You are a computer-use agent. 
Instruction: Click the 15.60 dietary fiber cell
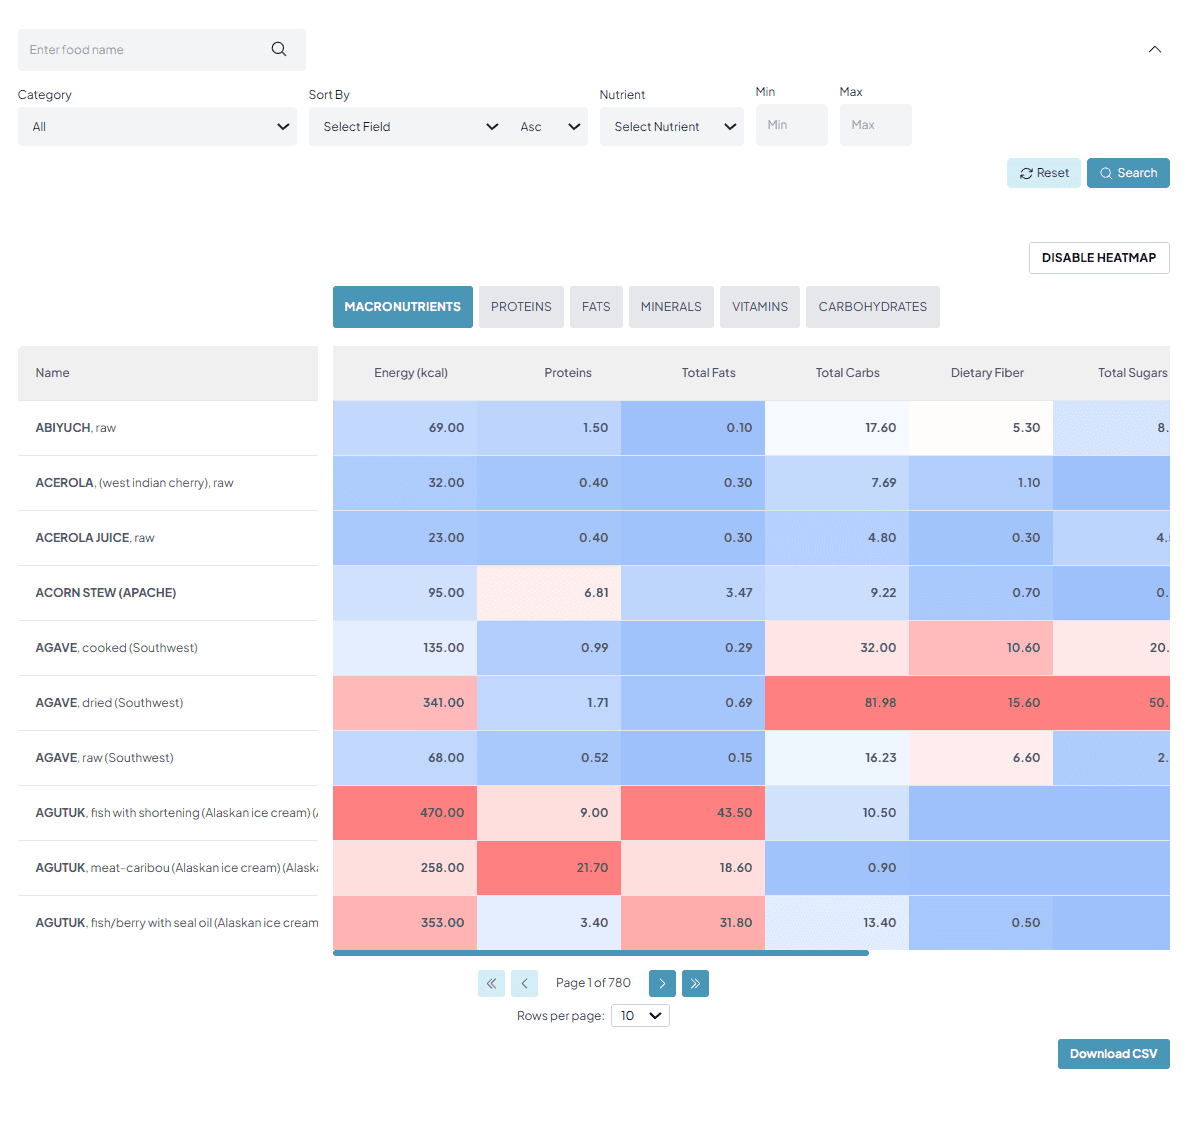click(x=981, y=703)
